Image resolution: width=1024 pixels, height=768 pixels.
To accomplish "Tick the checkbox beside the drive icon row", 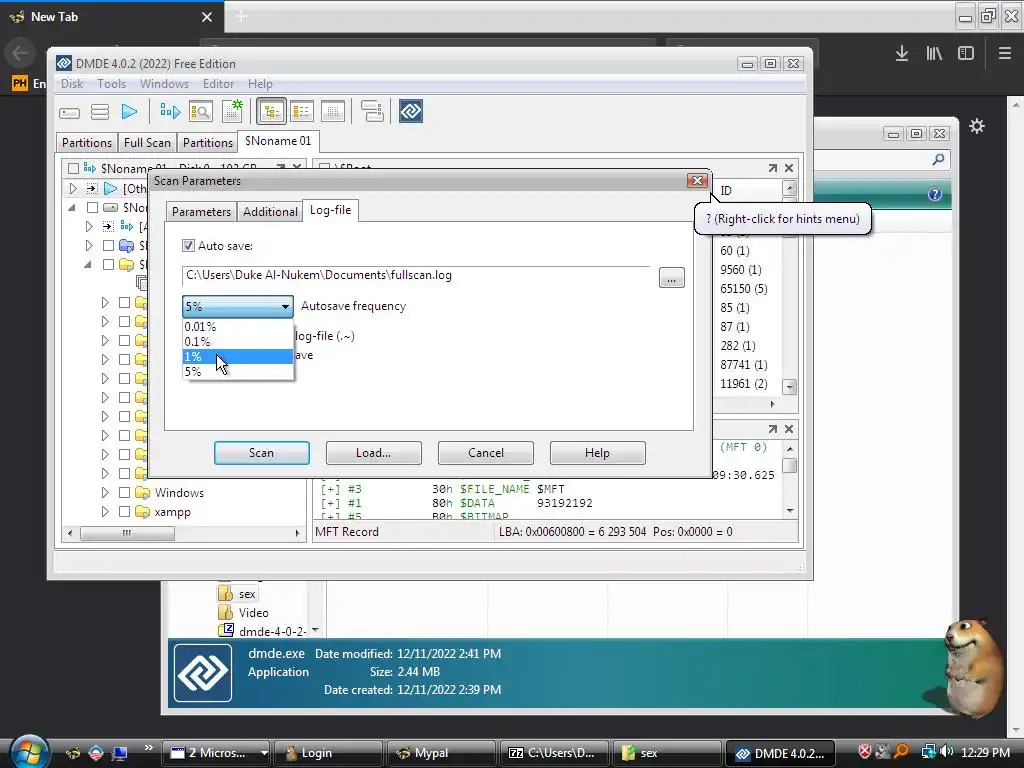I will pyautogui.click(x=92, y=208).
